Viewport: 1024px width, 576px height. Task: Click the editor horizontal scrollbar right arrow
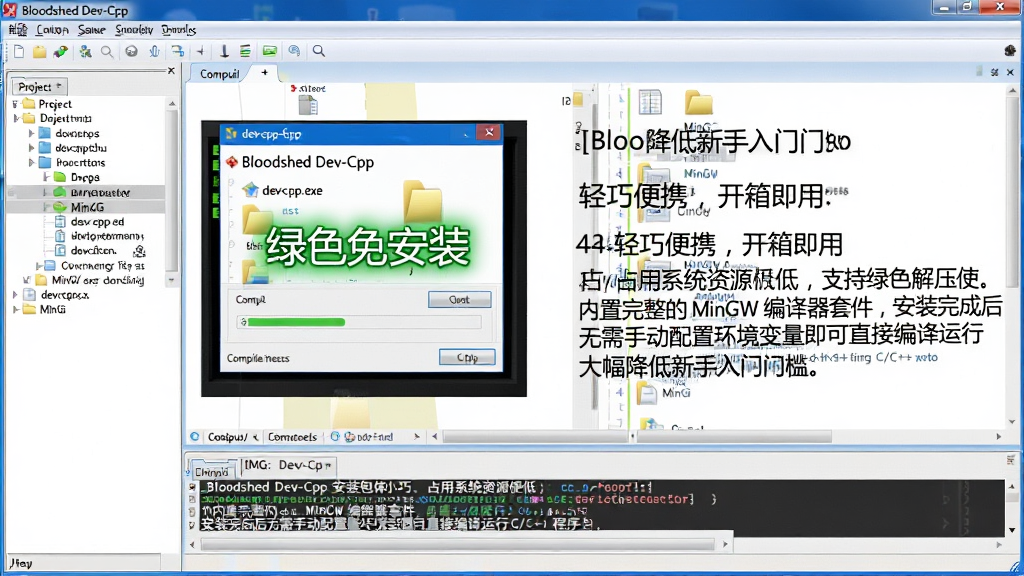[x=999, y=436]
